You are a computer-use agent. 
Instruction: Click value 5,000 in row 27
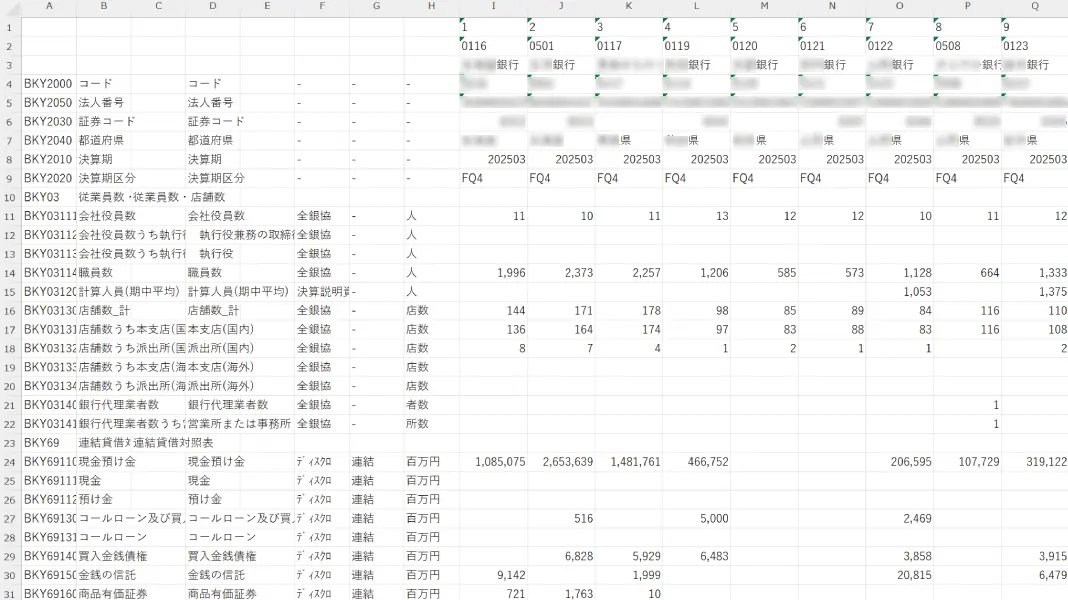point(714,518)
